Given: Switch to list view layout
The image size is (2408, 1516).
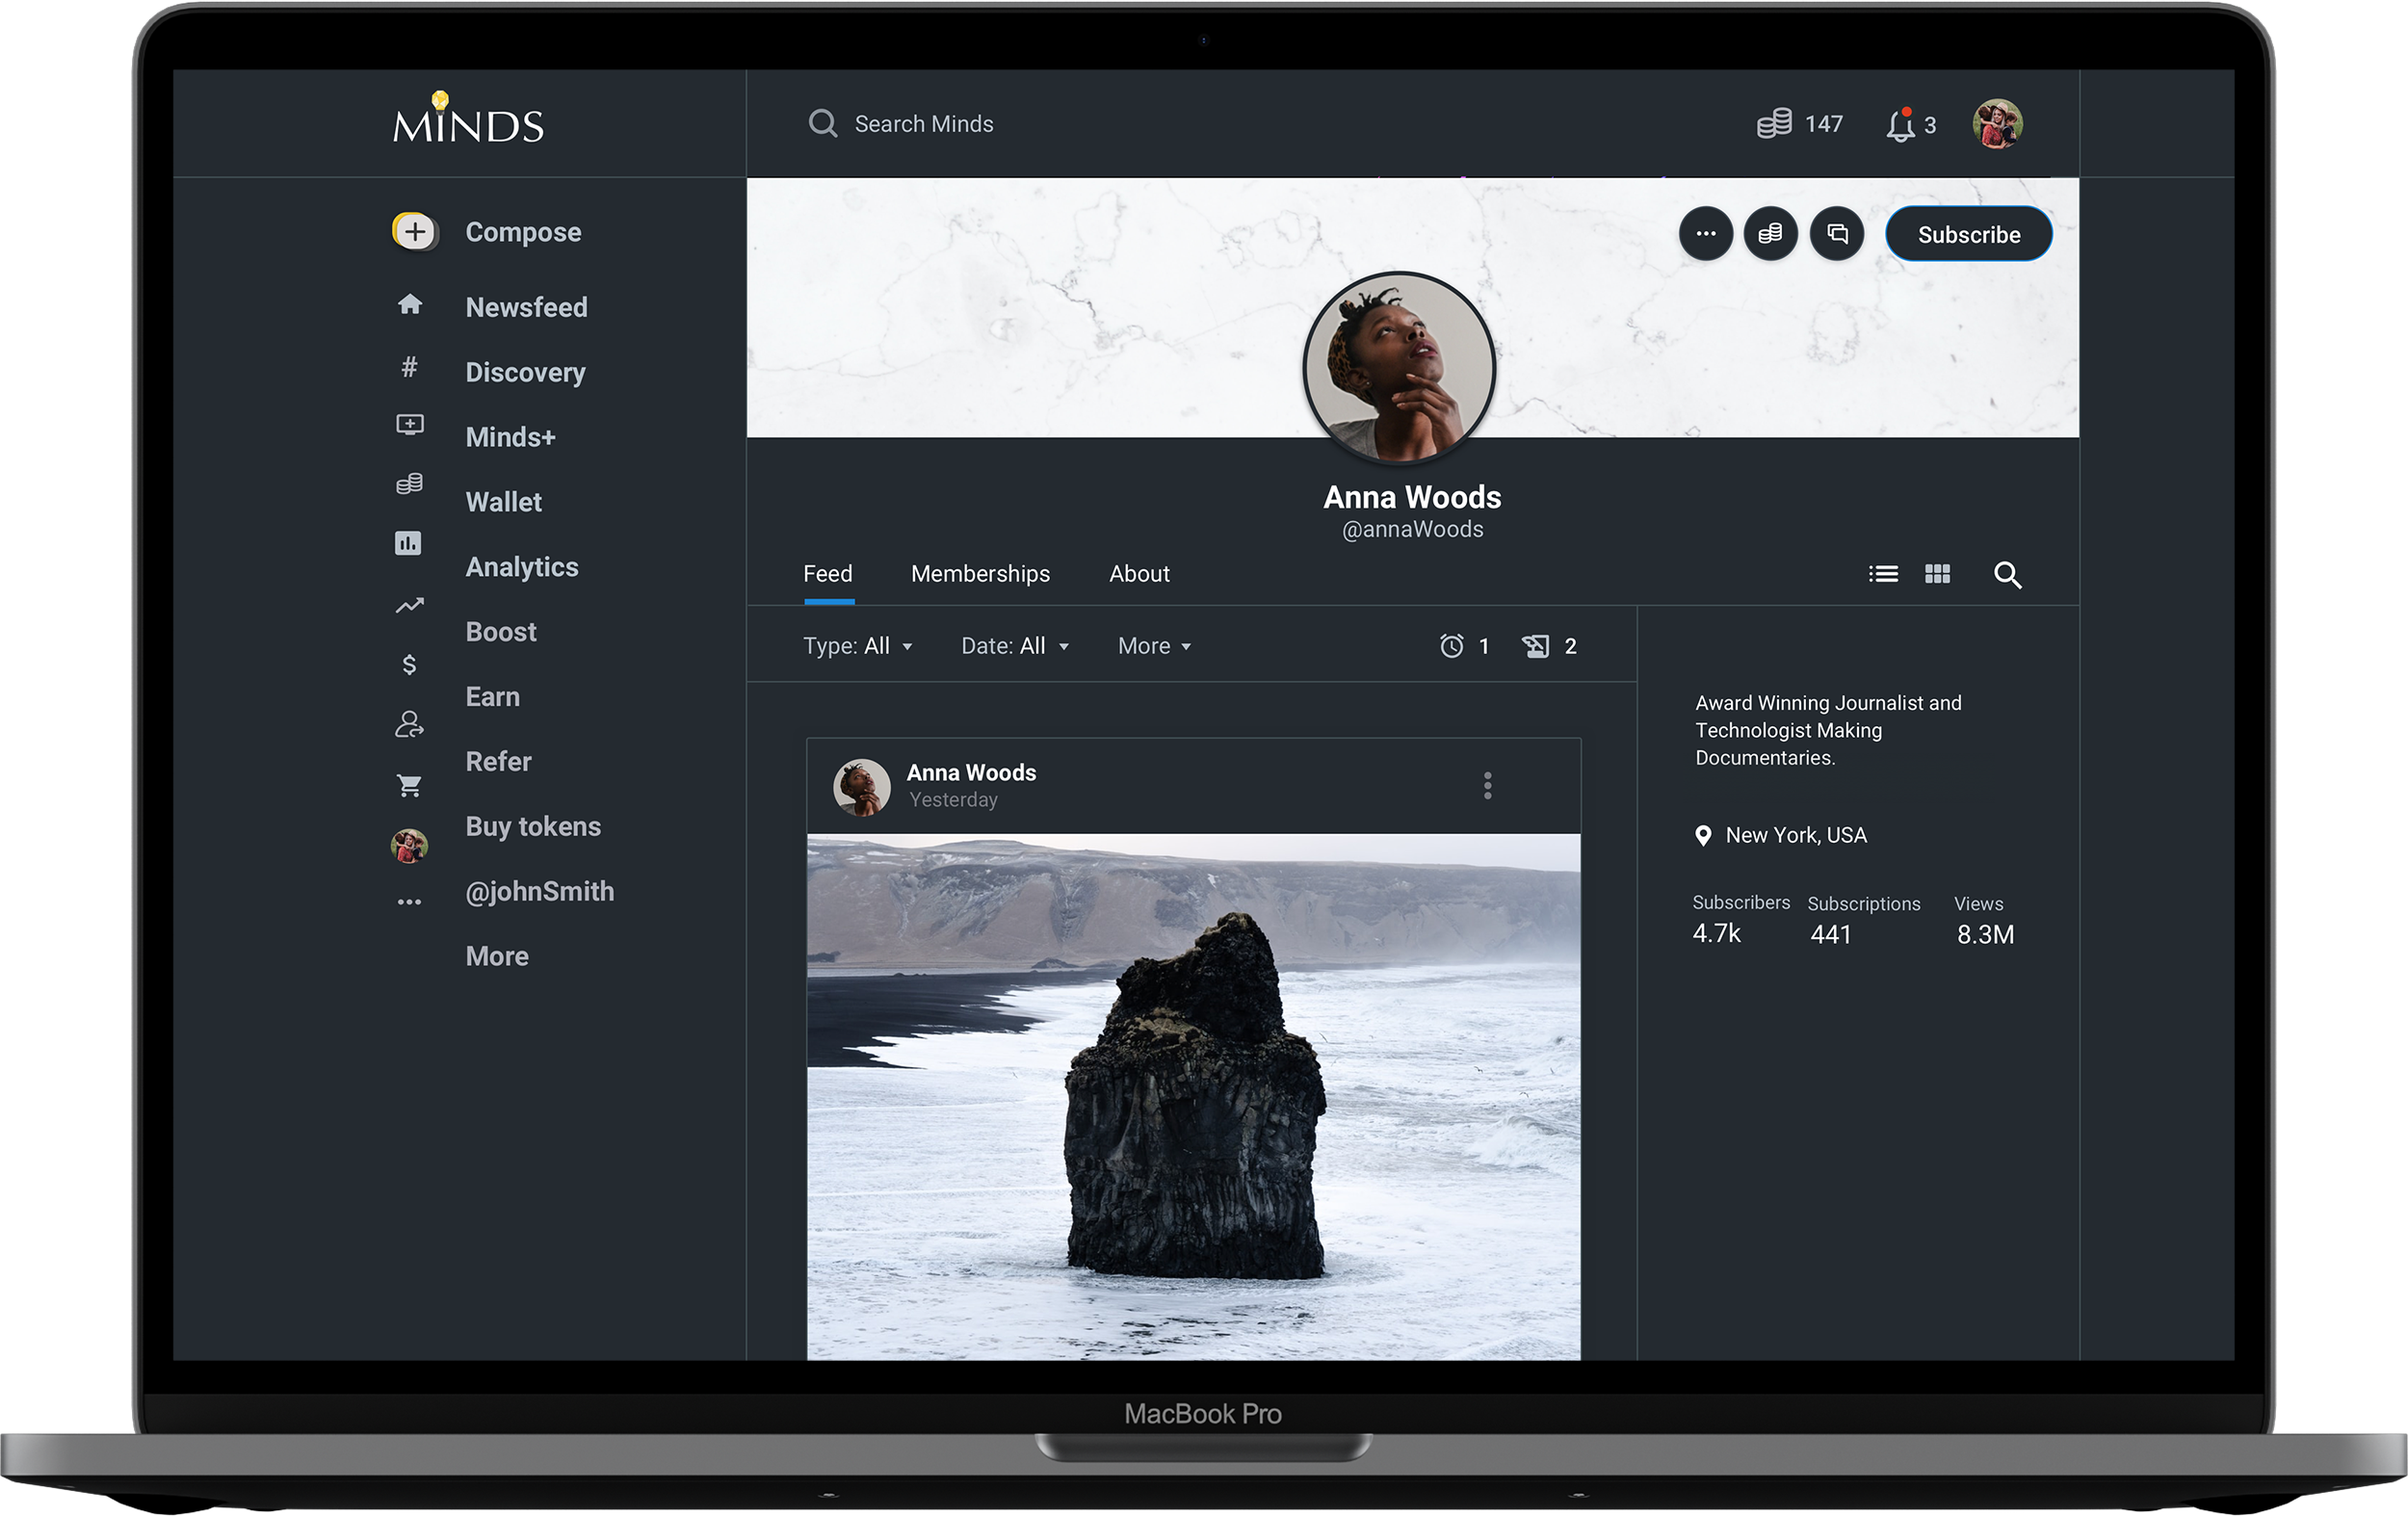Looking at the screenshot, I should coord(1883,574).
